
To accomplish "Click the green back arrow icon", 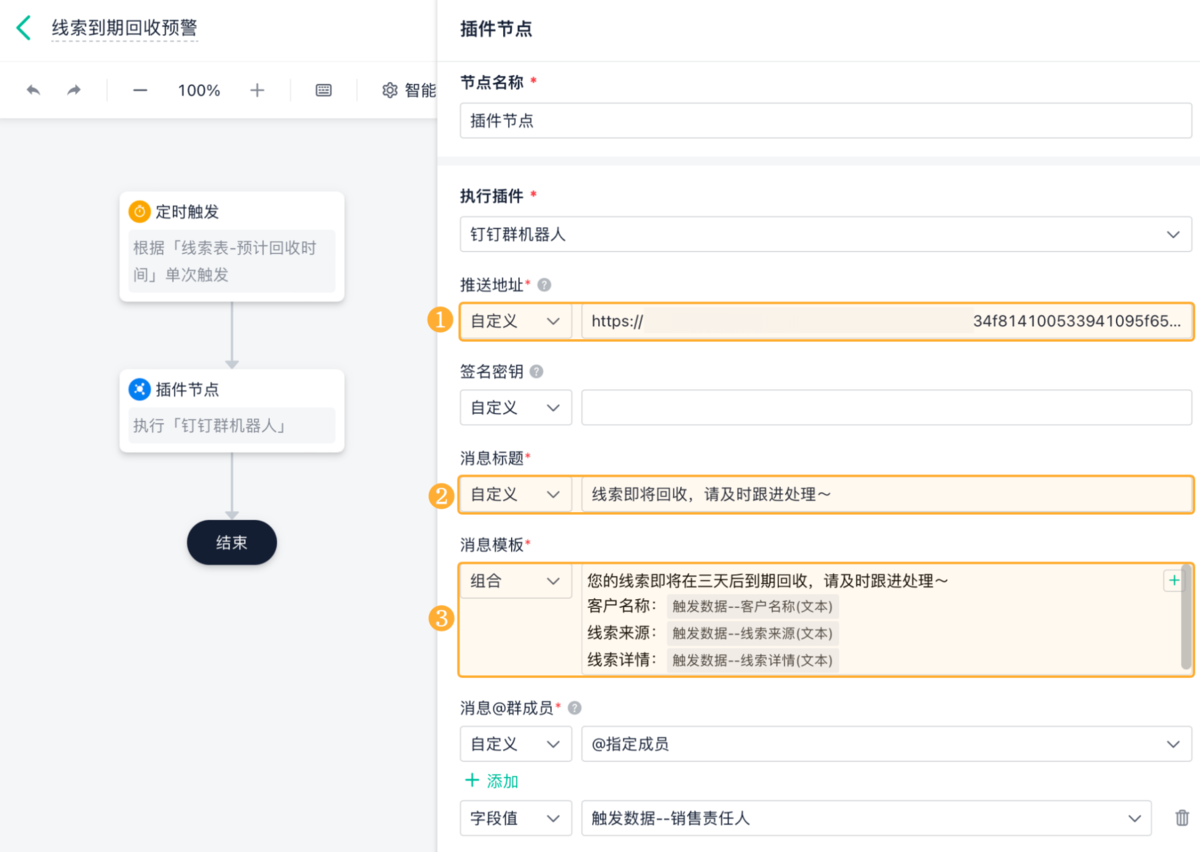I will (x=24, y=28).
